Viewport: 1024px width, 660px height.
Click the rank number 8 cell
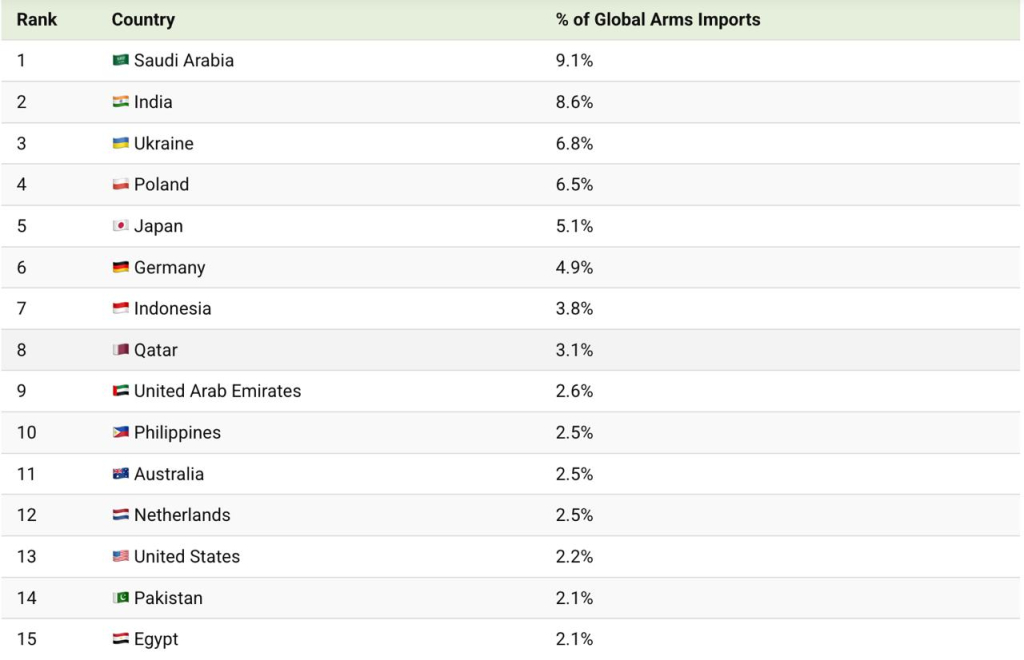click(22, 350)
